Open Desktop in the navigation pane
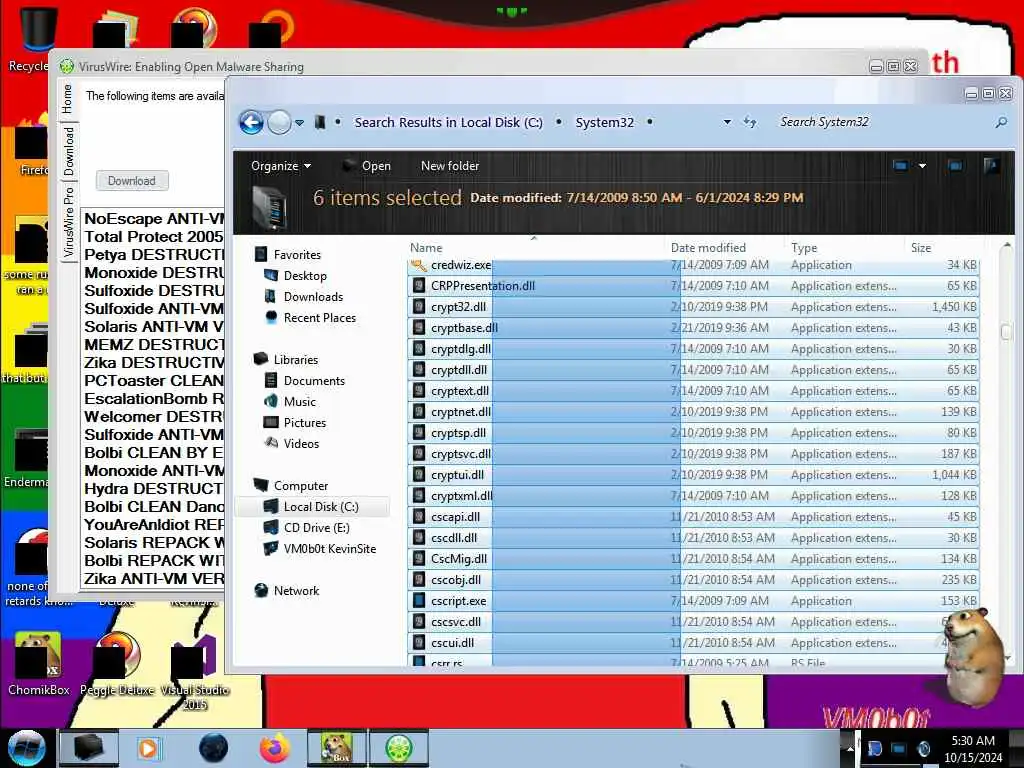This screenshot has height=768, width=1024. click(305, 276)
